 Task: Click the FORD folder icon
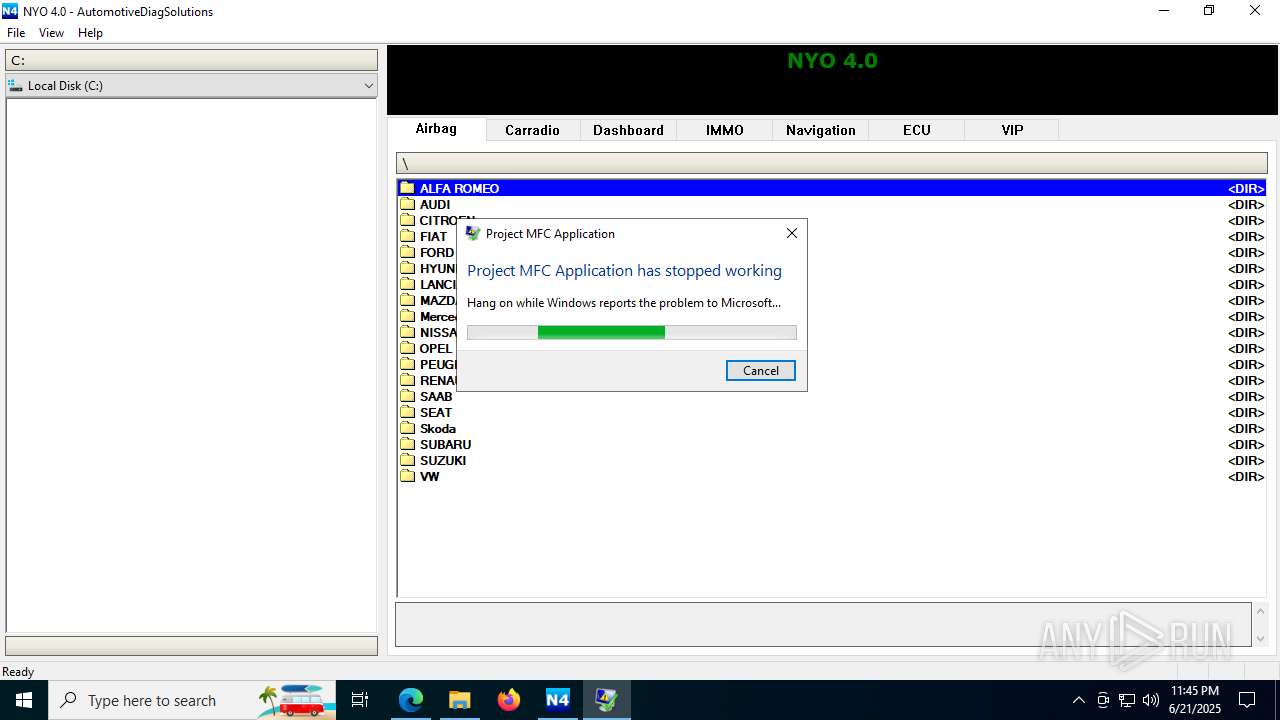click(x=407, y=252)
